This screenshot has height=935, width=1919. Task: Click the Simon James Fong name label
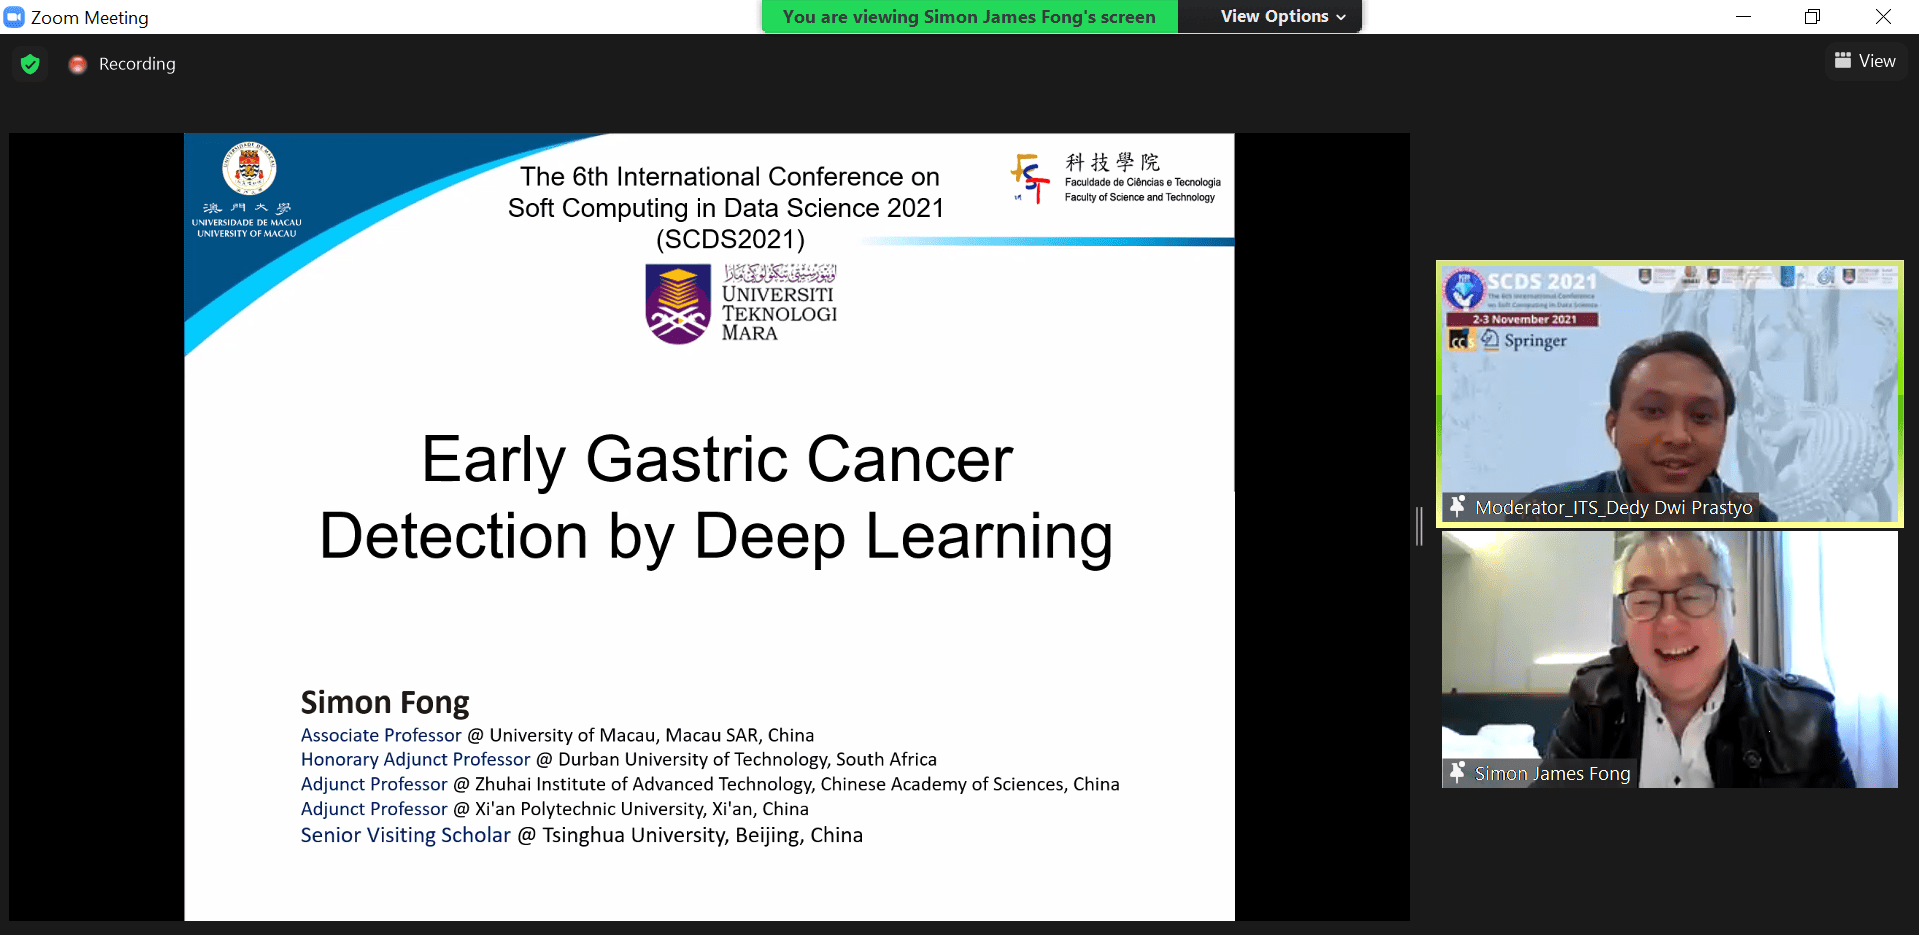[1552, 773]
